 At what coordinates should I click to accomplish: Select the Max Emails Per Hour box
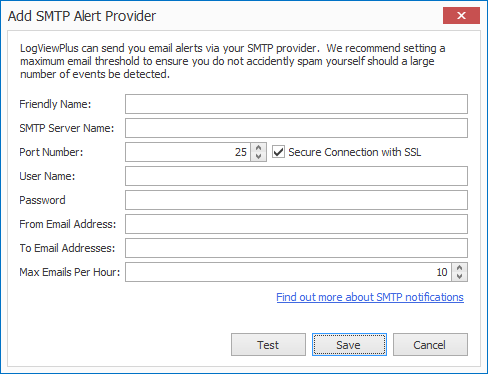[x=288, y=272]
